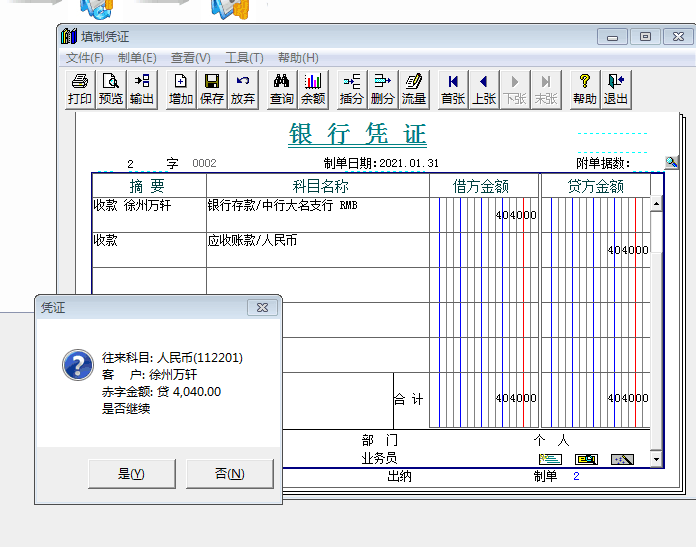Minimize the 填制凭证 window

(613, 37)
